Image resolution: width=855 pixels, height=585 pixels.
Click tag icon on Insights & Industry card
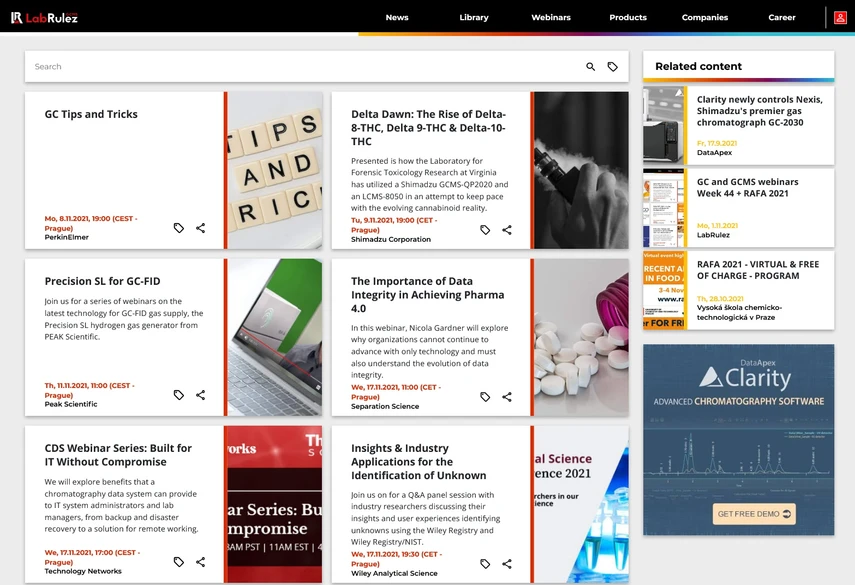click(485, 564)
